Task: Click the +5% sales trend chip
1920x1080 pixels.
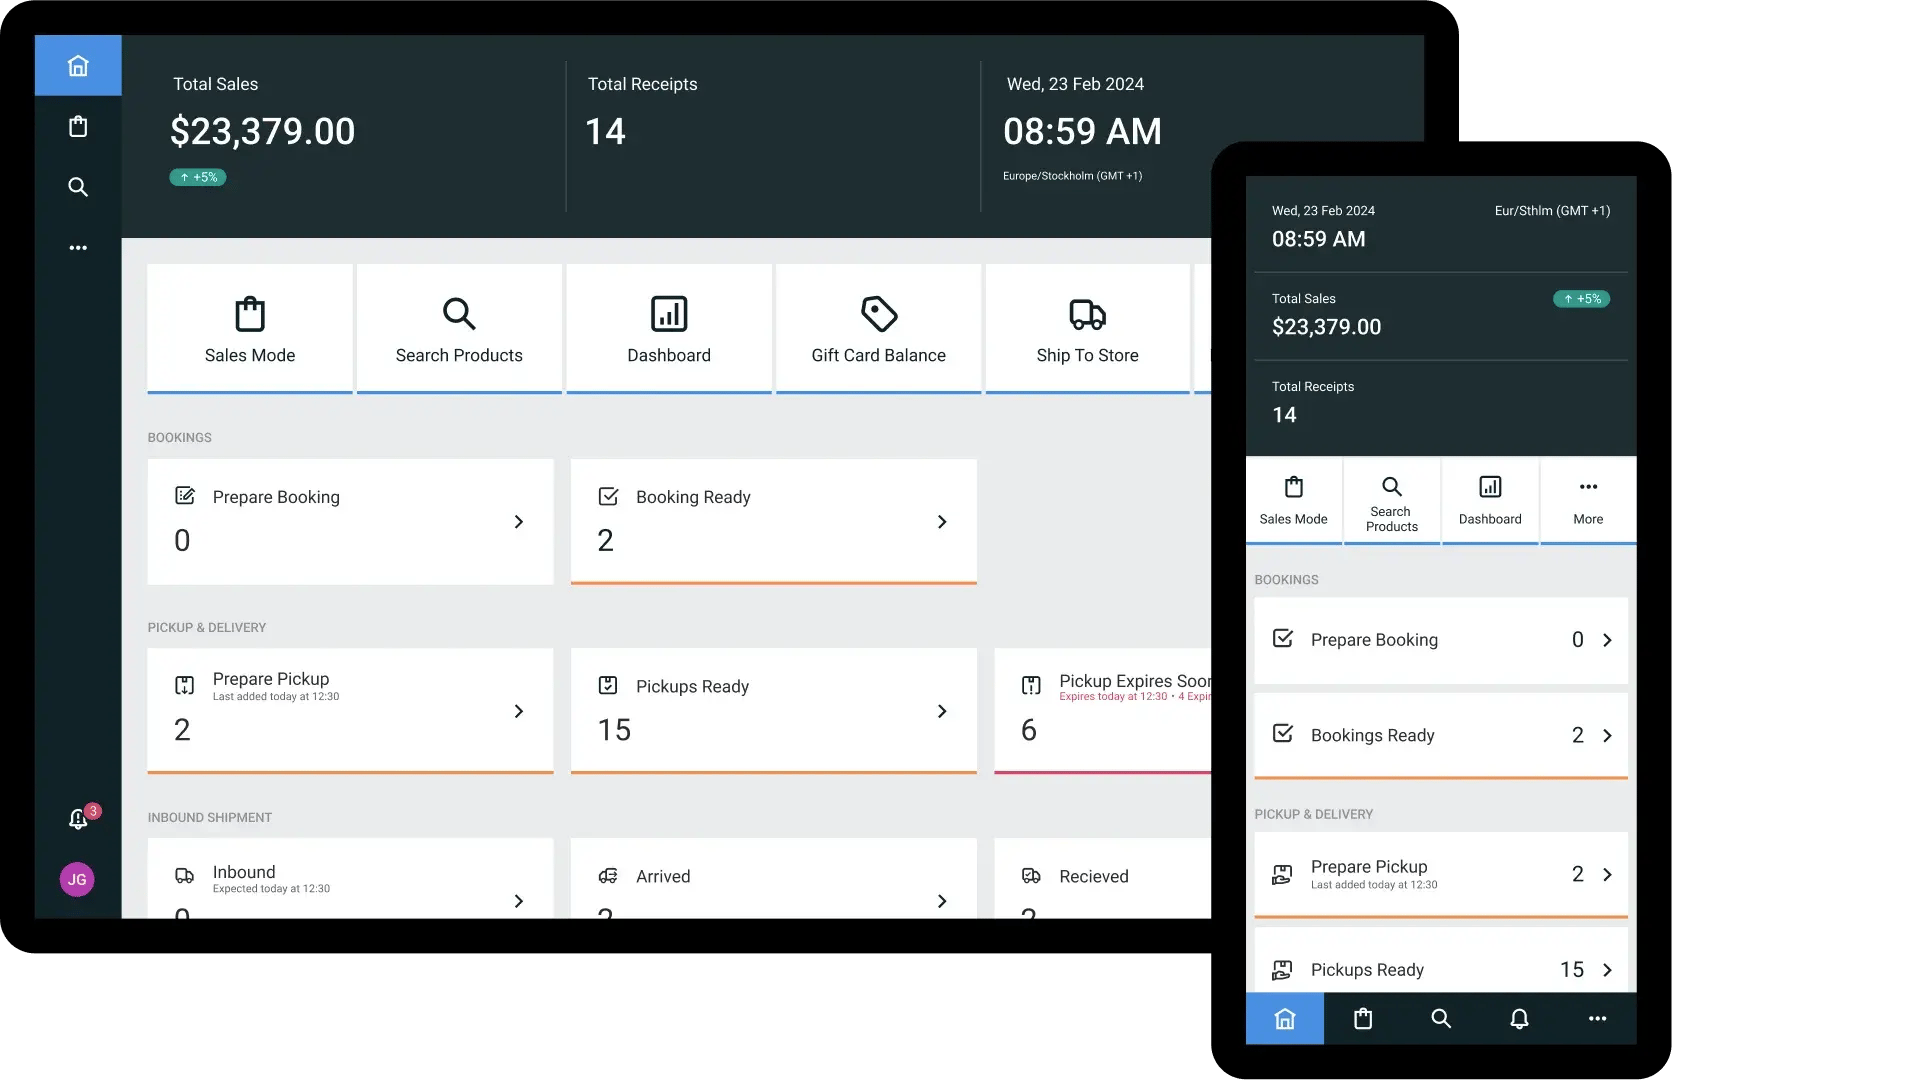Action: coord(197,177)
